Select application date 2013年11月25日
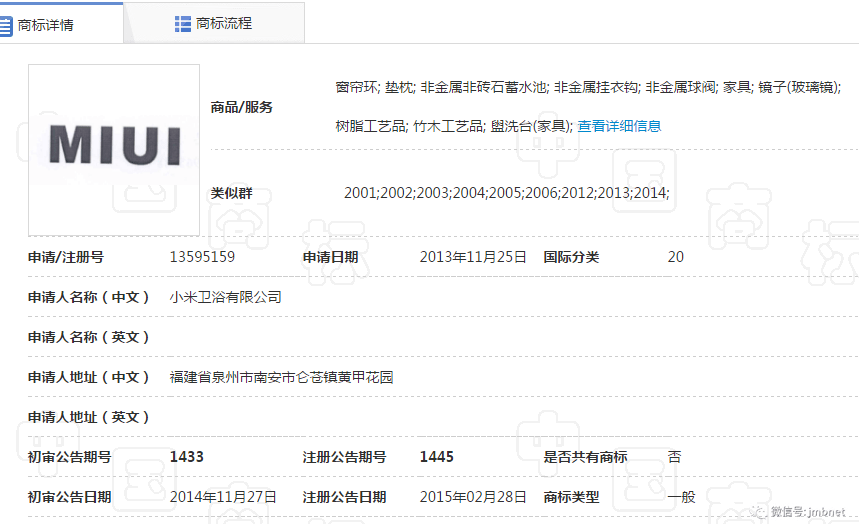Screen dimensions: 859x524 point(473,257)
